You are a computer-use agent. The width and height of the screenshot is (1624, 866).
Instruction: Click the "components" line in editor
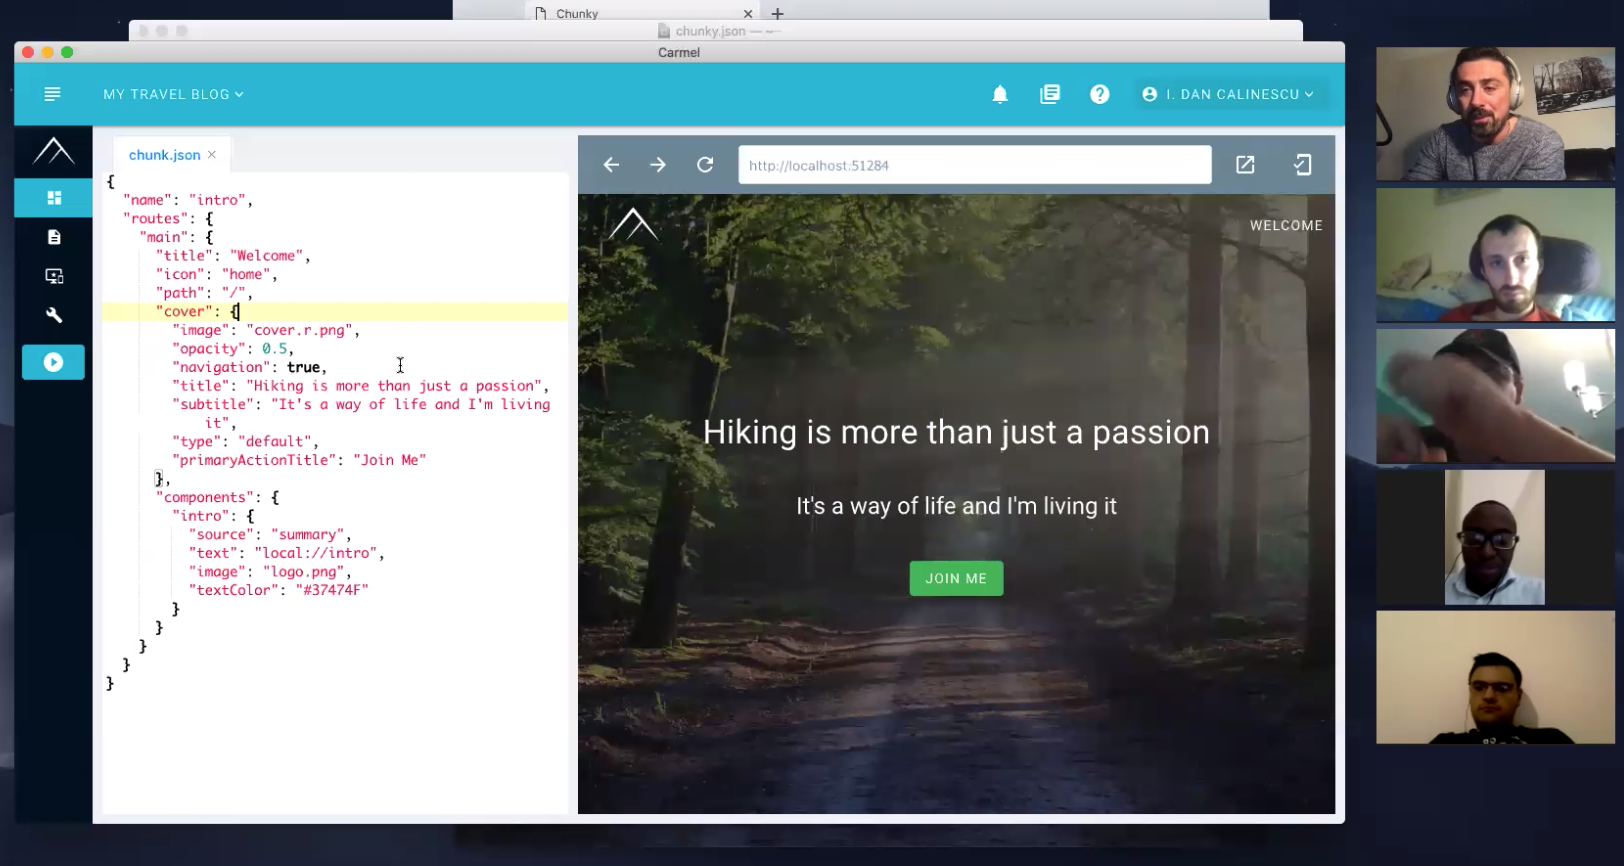(x=217, y=498)
